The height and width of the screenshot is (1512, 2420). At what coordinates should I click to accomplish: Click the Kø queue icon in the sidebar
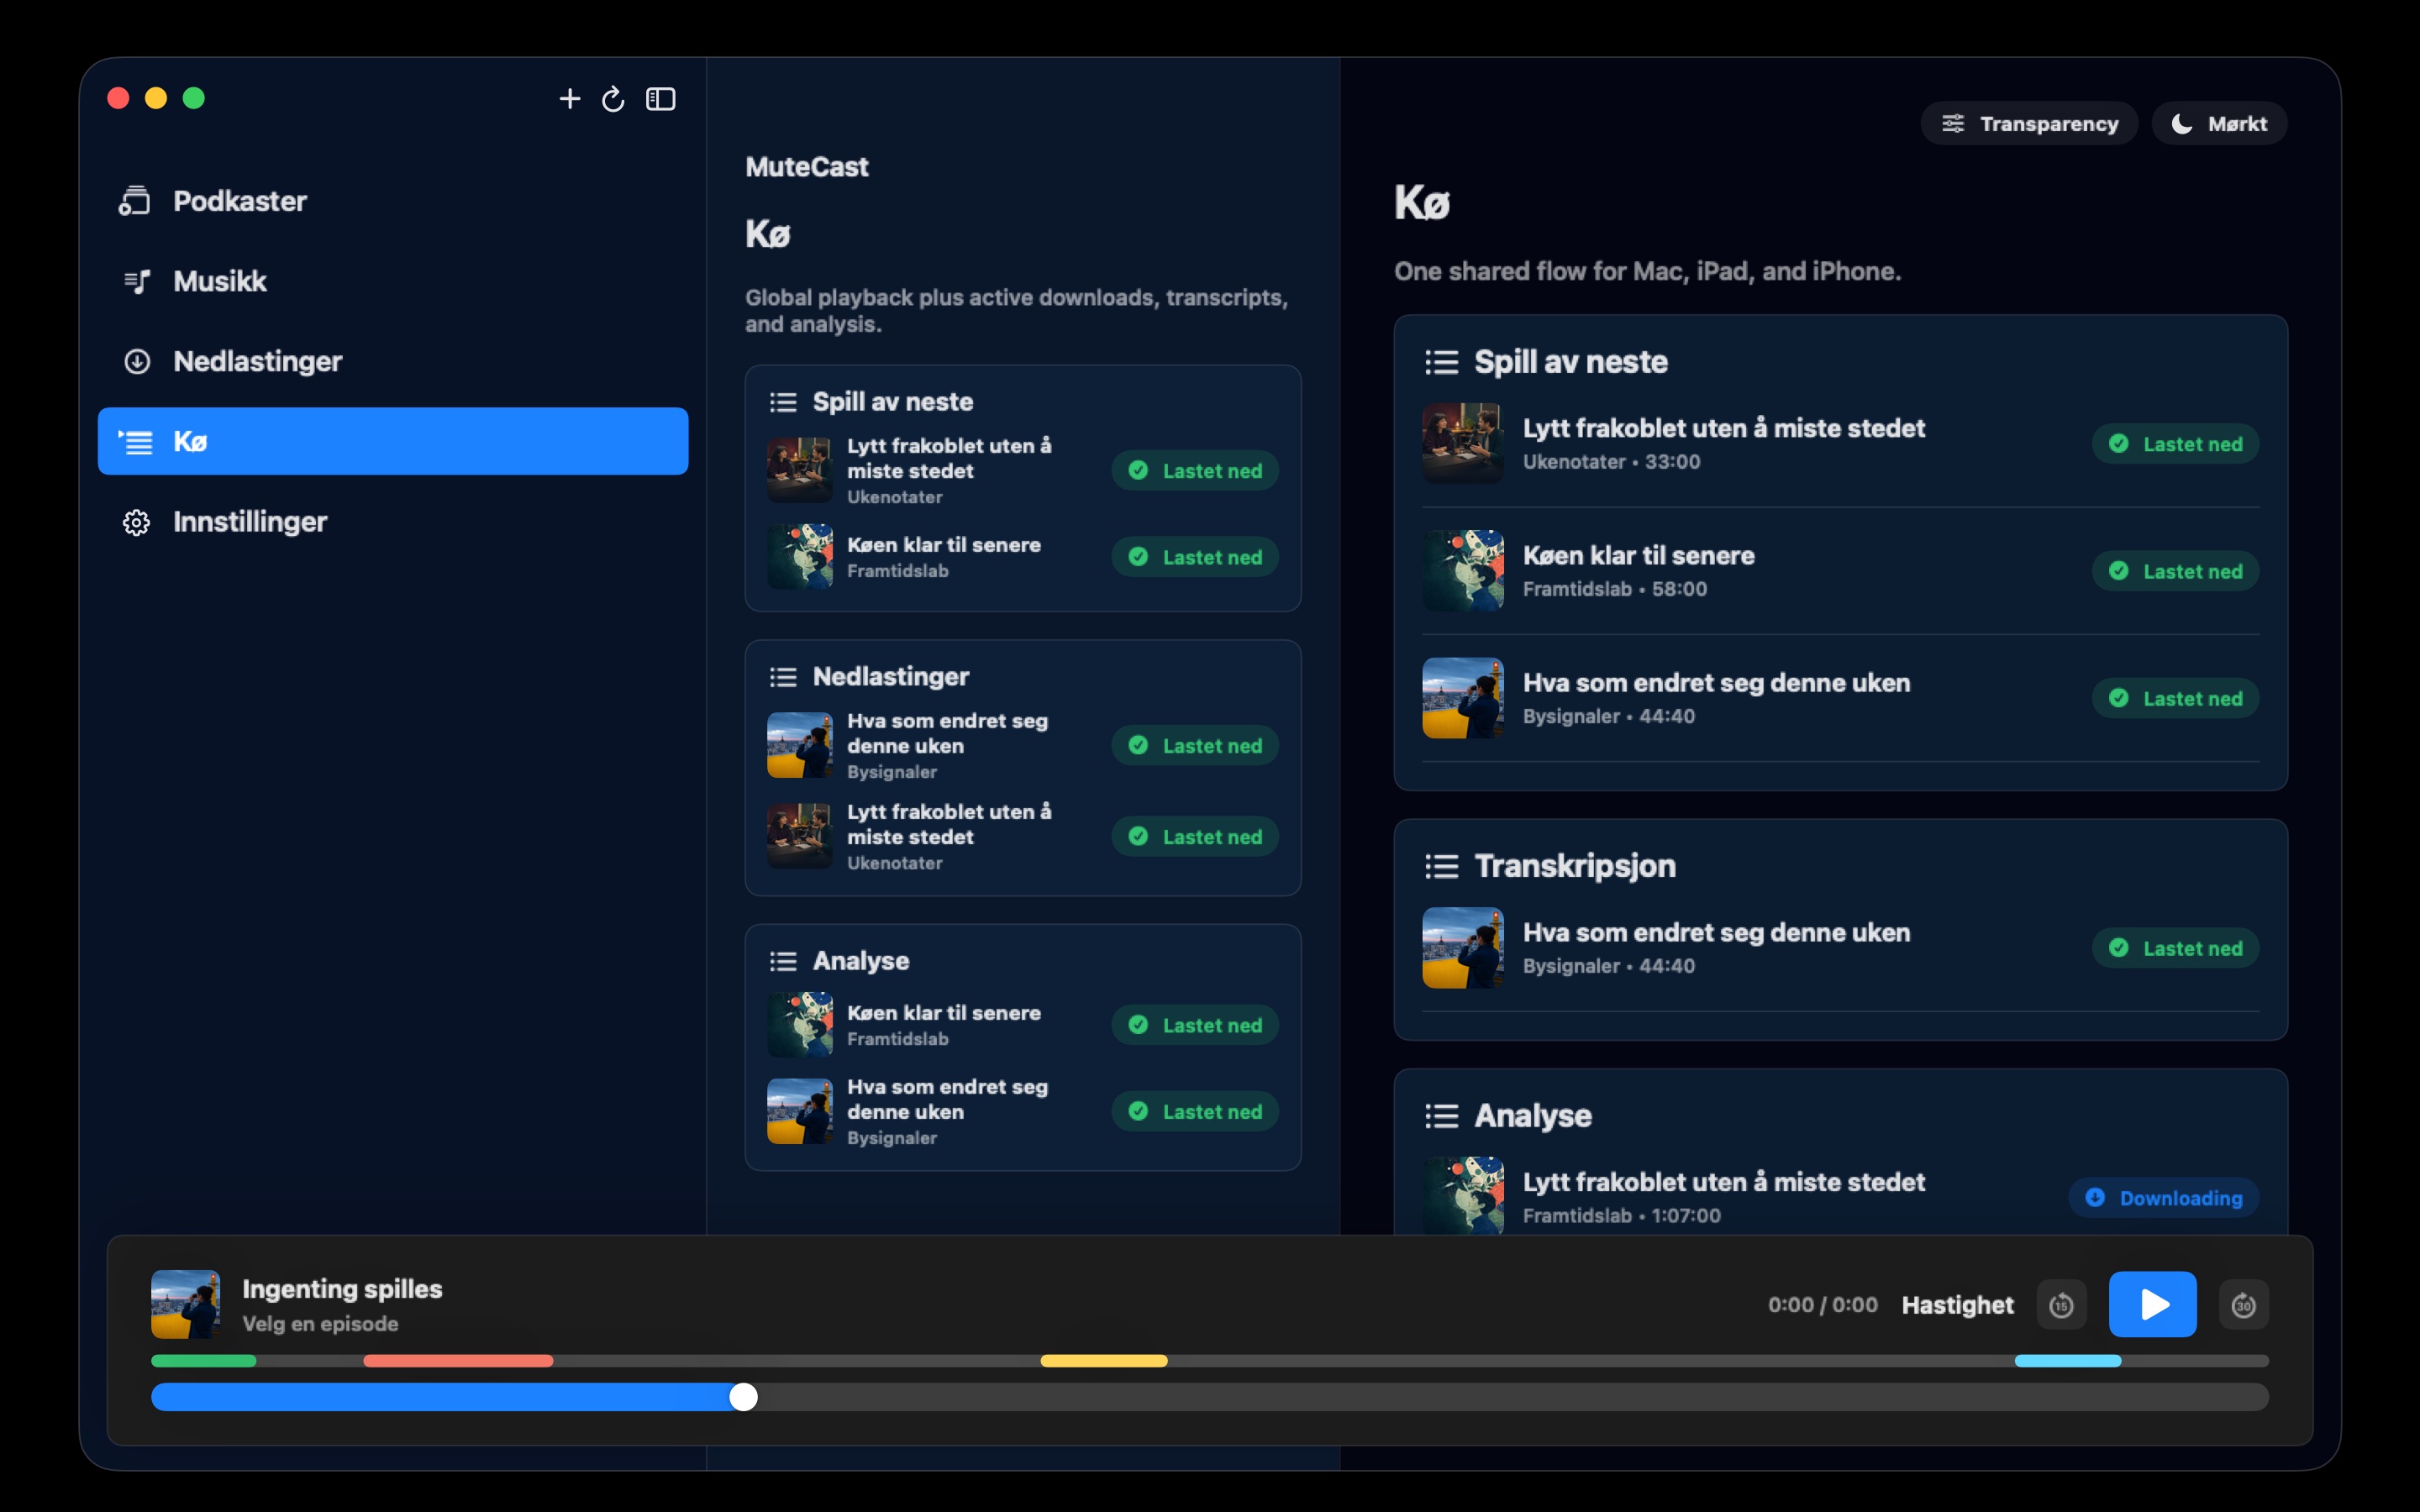click(x=136, y=441)
